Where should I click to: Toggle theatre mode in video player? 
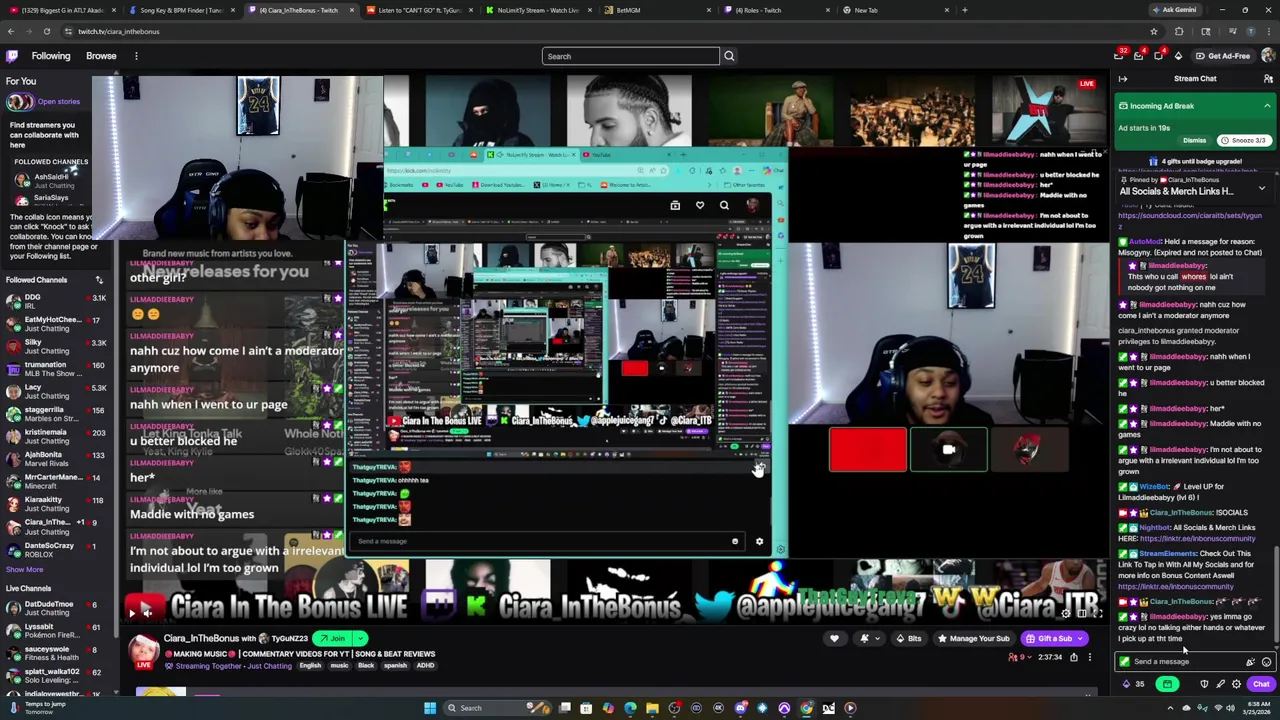coord(1082,613)
